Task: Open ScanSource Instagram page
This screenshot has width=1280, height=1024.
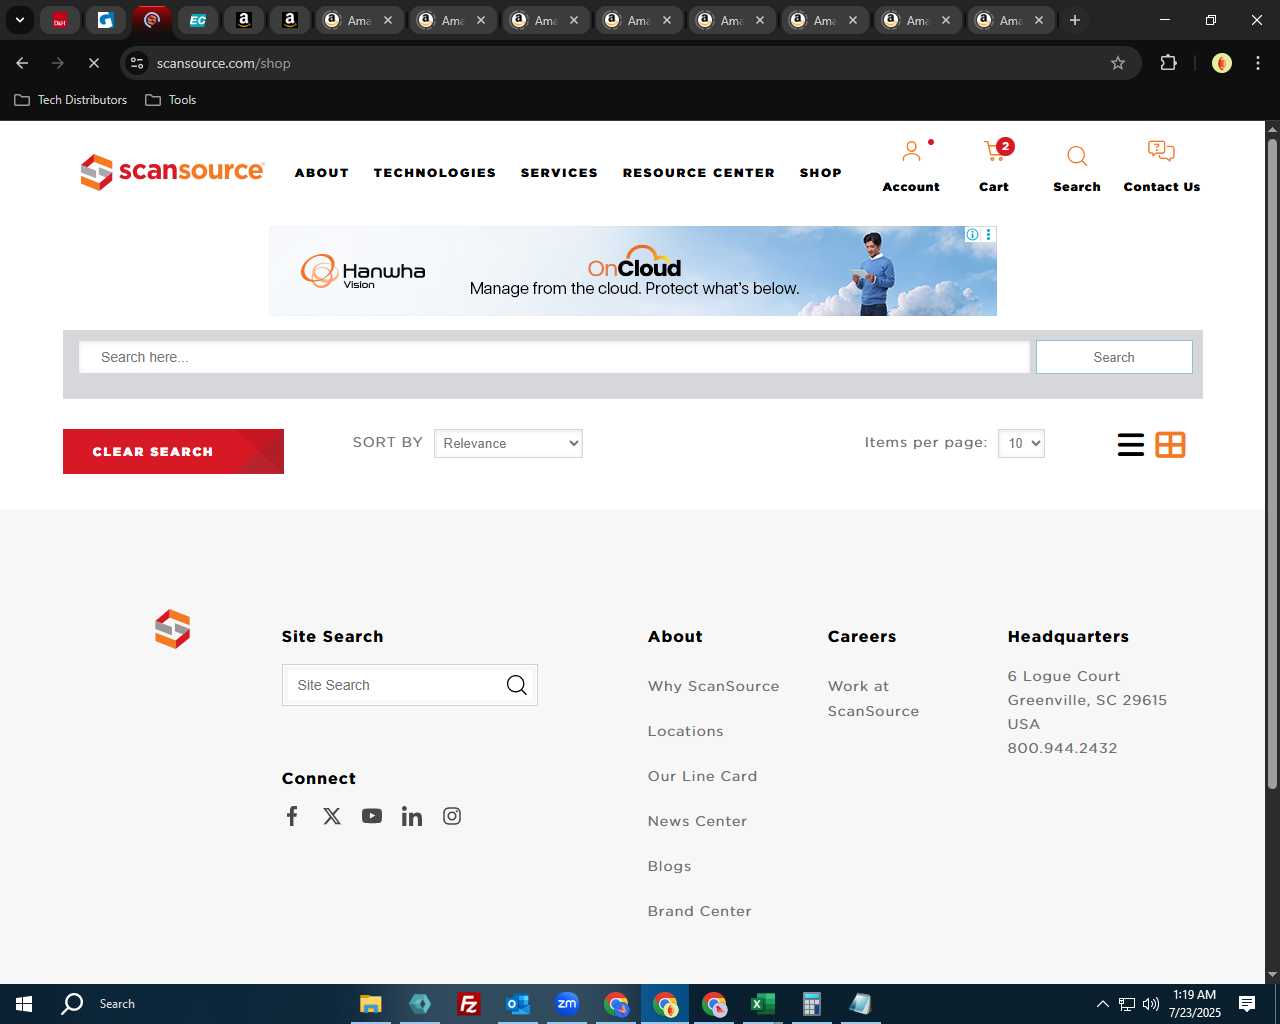Action: (x=452, y=816)
